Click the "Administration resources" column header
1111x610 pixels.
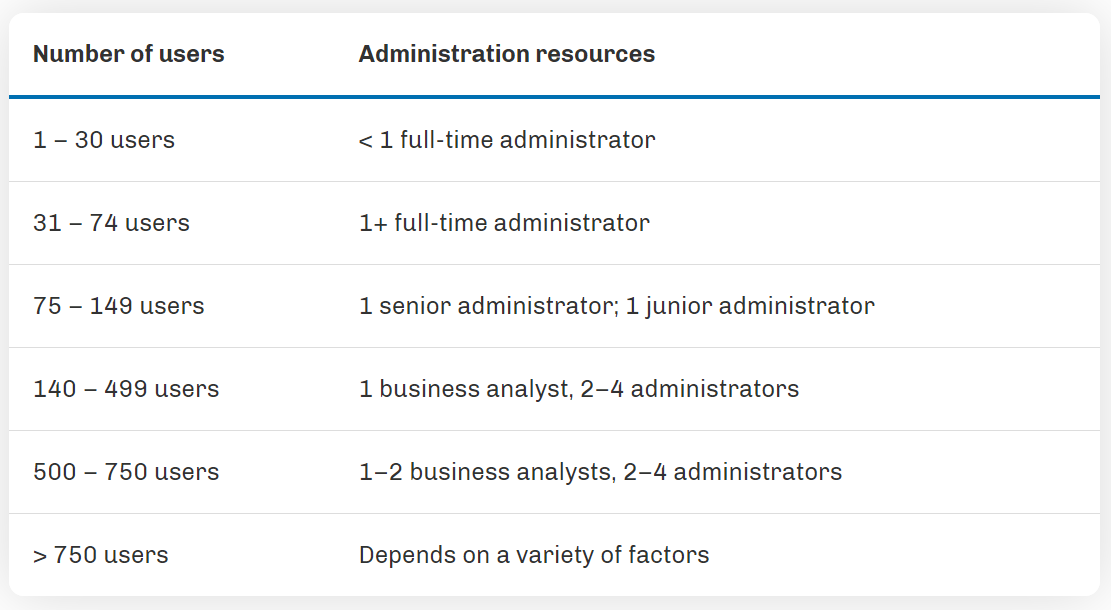point(506,54)
